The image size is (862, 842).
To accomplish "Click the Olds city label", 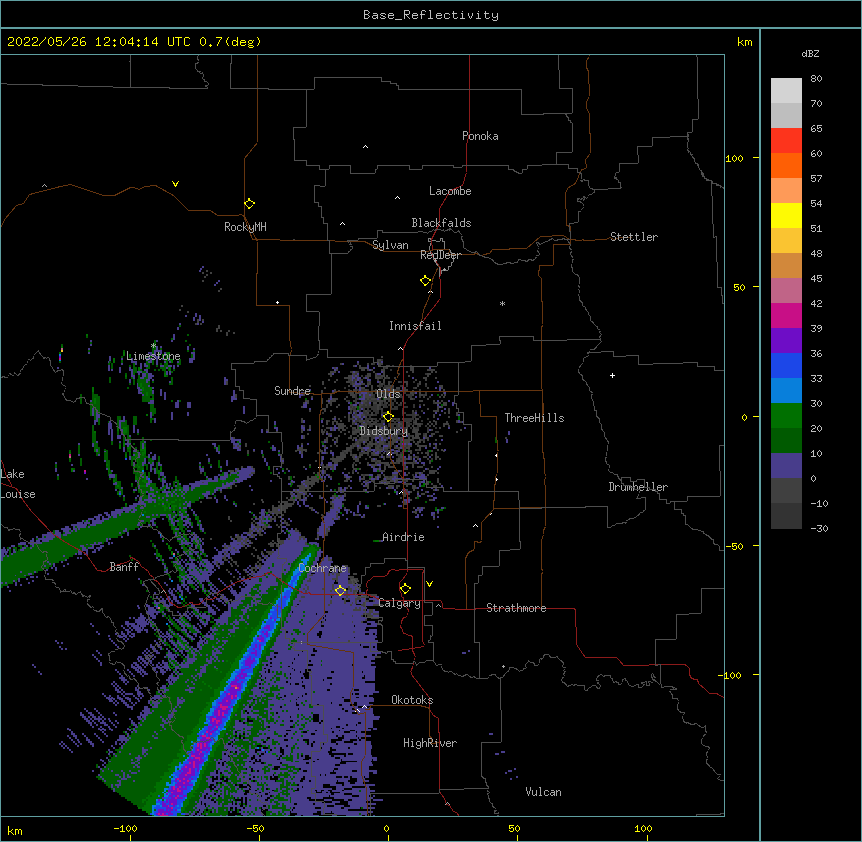I will [388, 394].
